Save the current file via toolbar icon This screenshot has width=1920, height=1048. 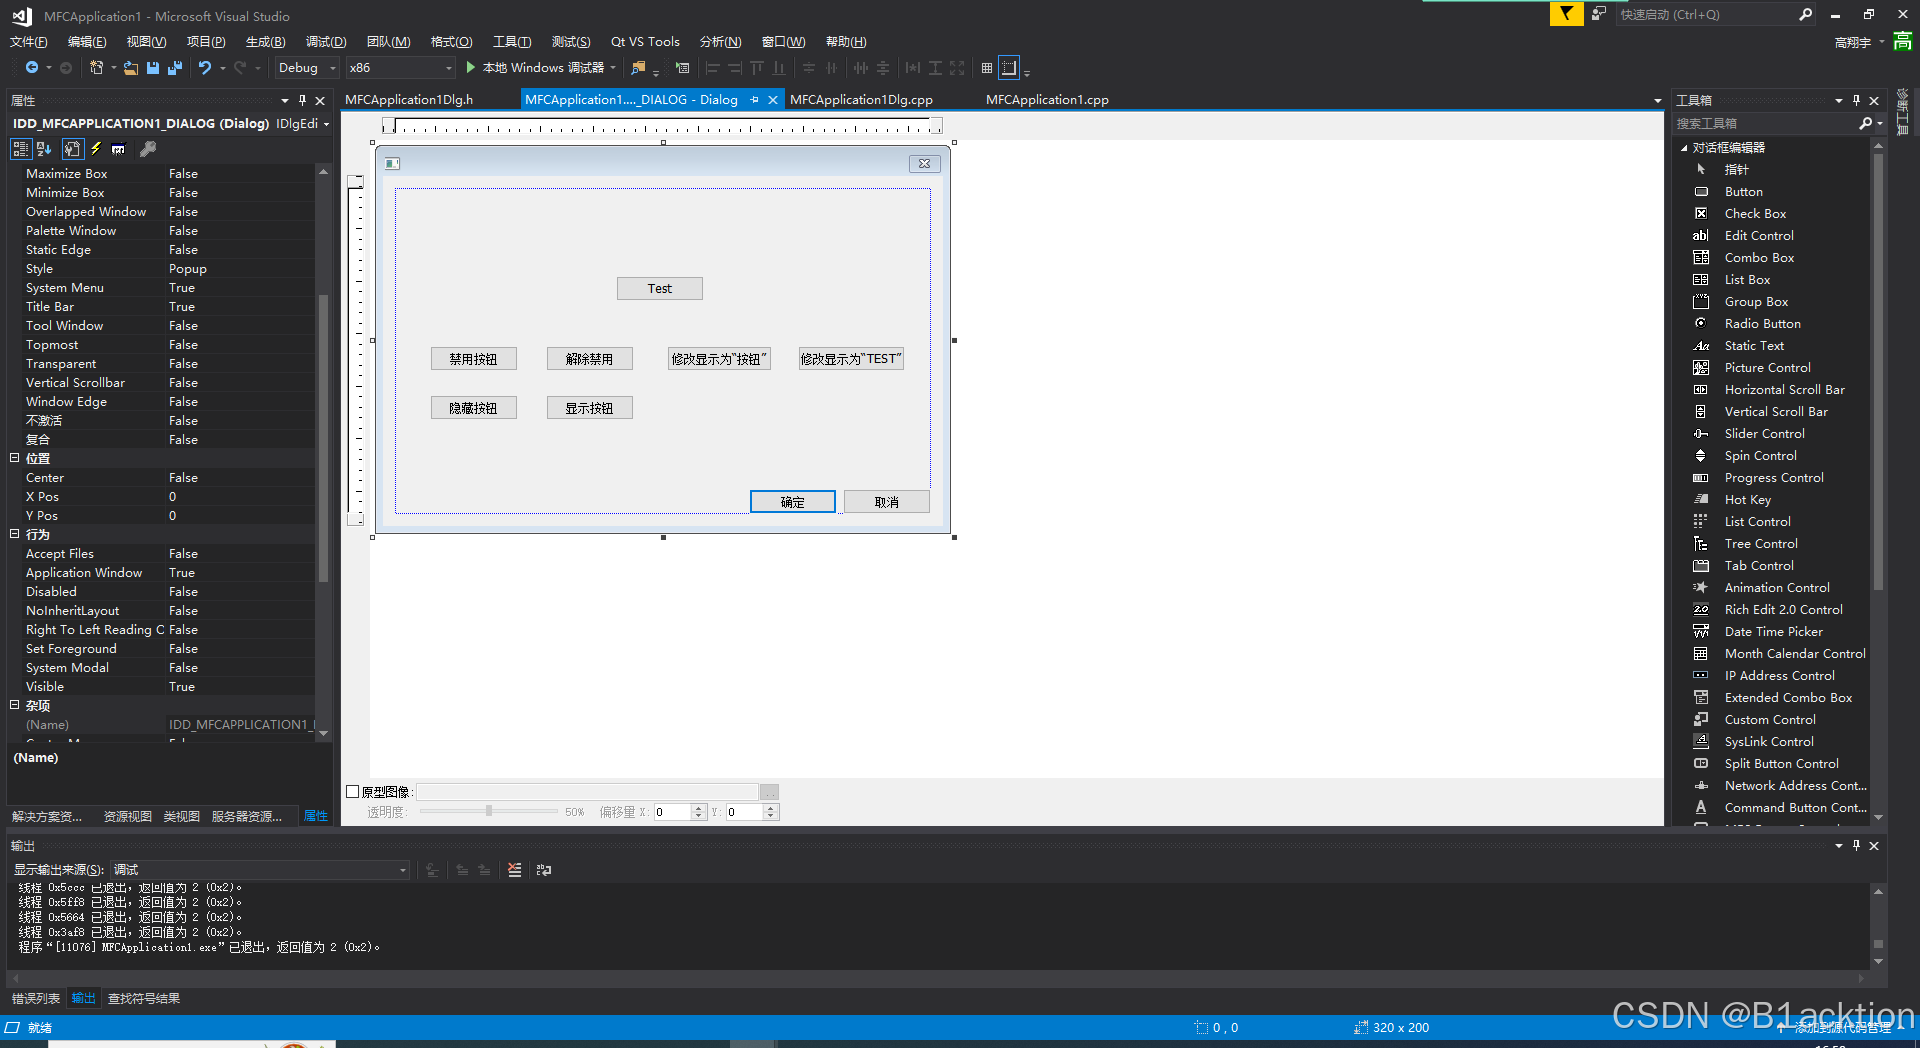(153, 68)
